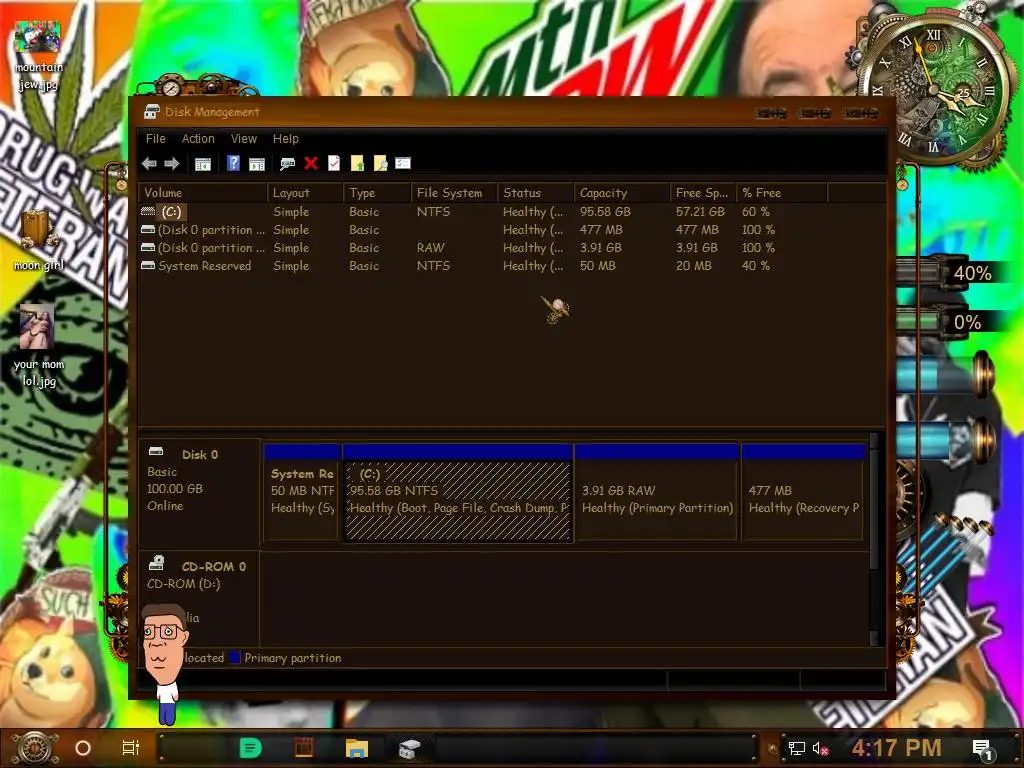The height and width of the screenshot is (768, 1024).
Task: Click the muted volume tray icon
Action: coord(820,748)
